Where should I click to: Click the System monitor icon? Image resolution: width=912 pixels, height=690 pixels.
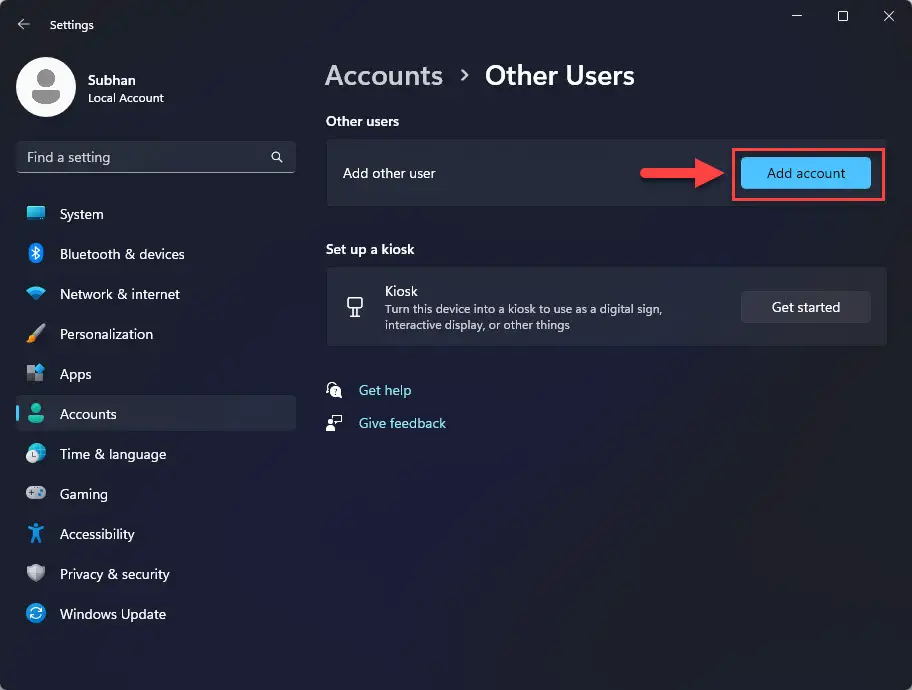(x=36, y=214)
